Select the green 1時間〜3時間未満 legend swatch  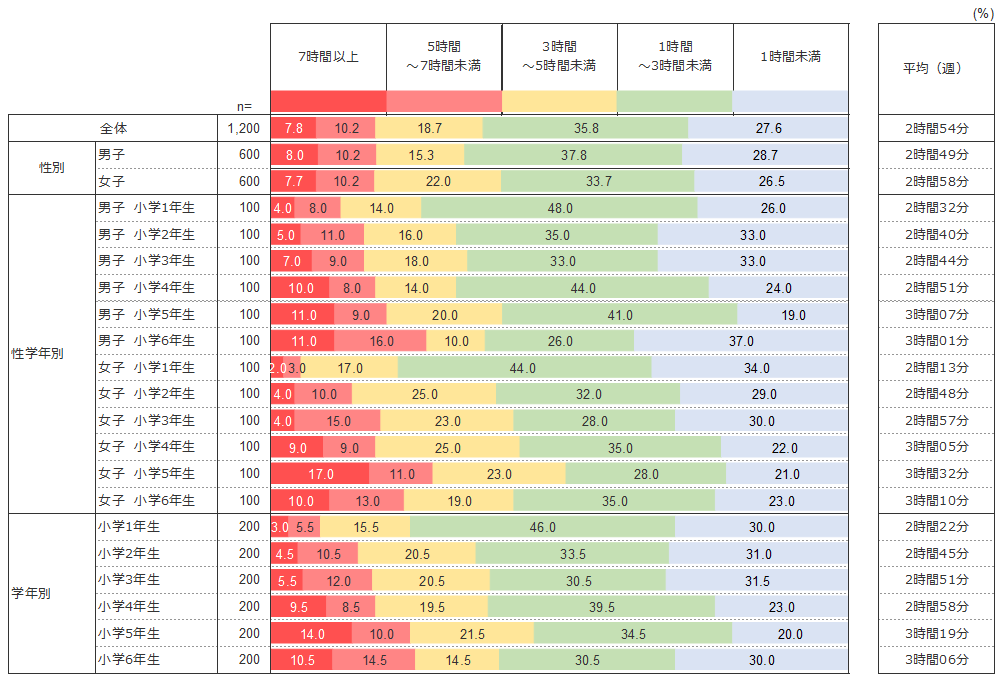(x=675, y=102)
